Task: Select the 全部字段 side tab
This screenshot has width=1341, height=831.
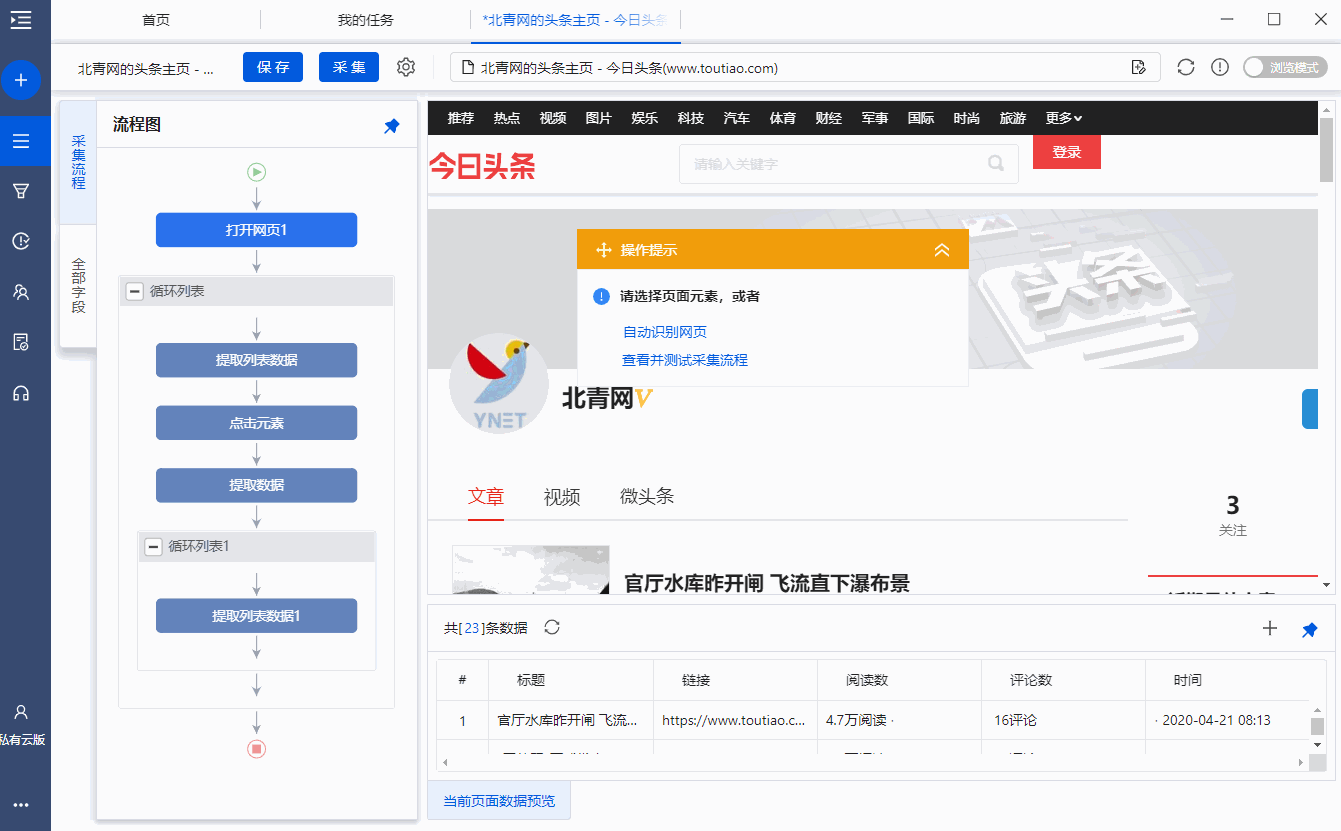Action: coord(78,286)
